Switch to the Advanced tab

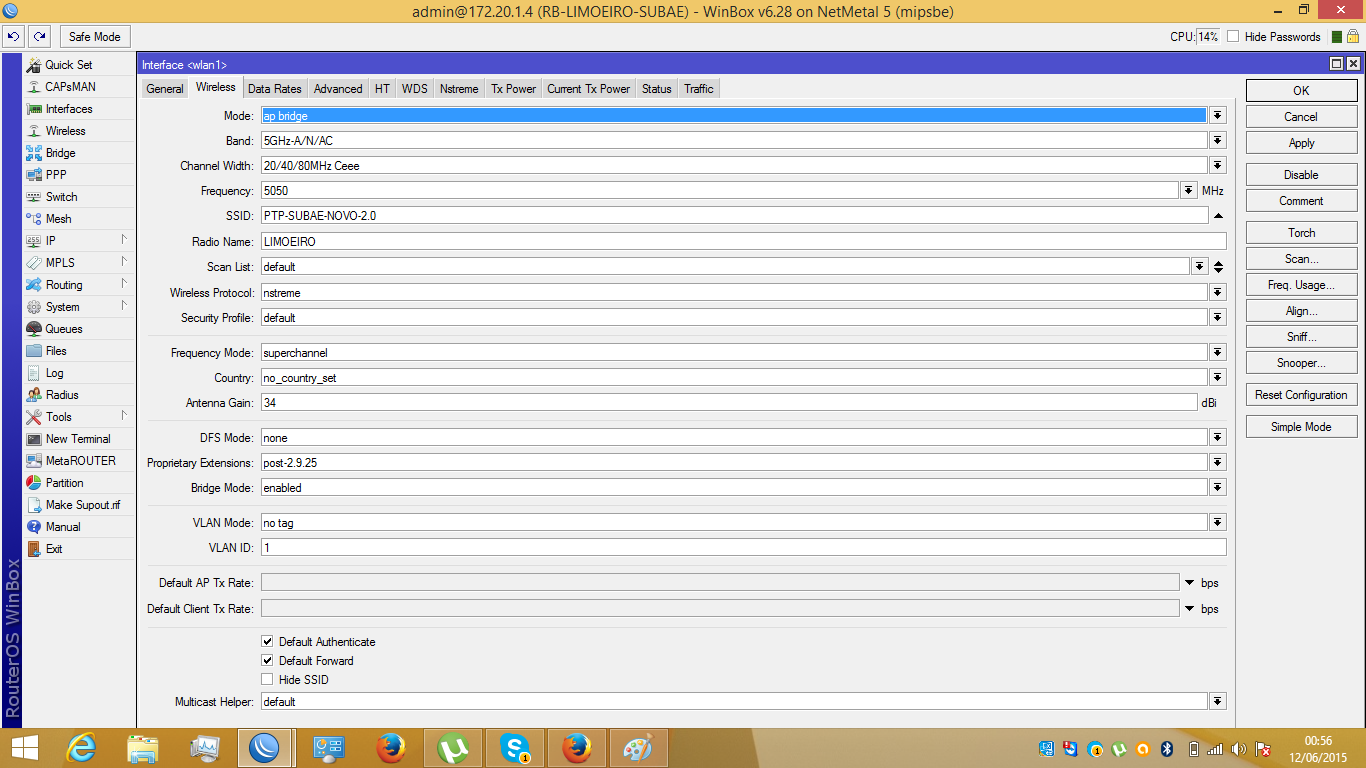click(x=338, y=89)
